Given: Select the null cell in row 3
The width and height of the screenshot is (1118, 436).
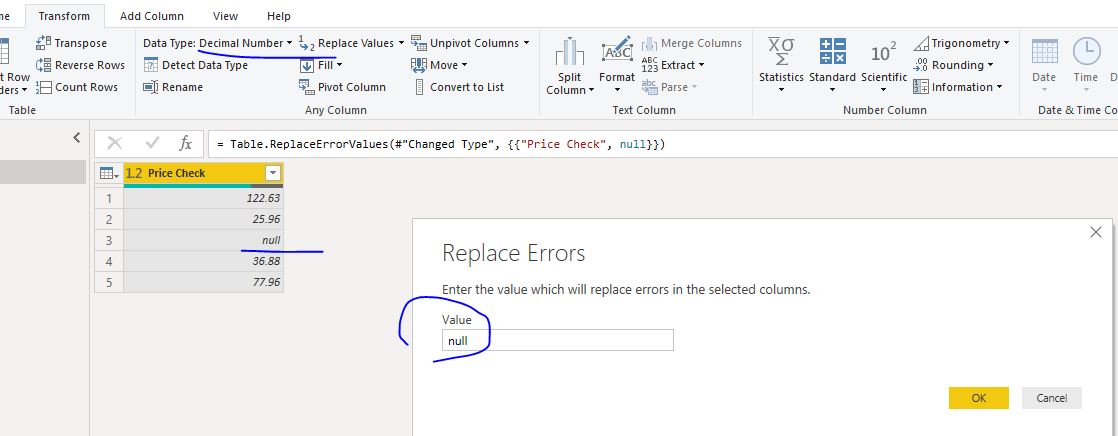Looking at the screenshot, I should click(203, 240).
